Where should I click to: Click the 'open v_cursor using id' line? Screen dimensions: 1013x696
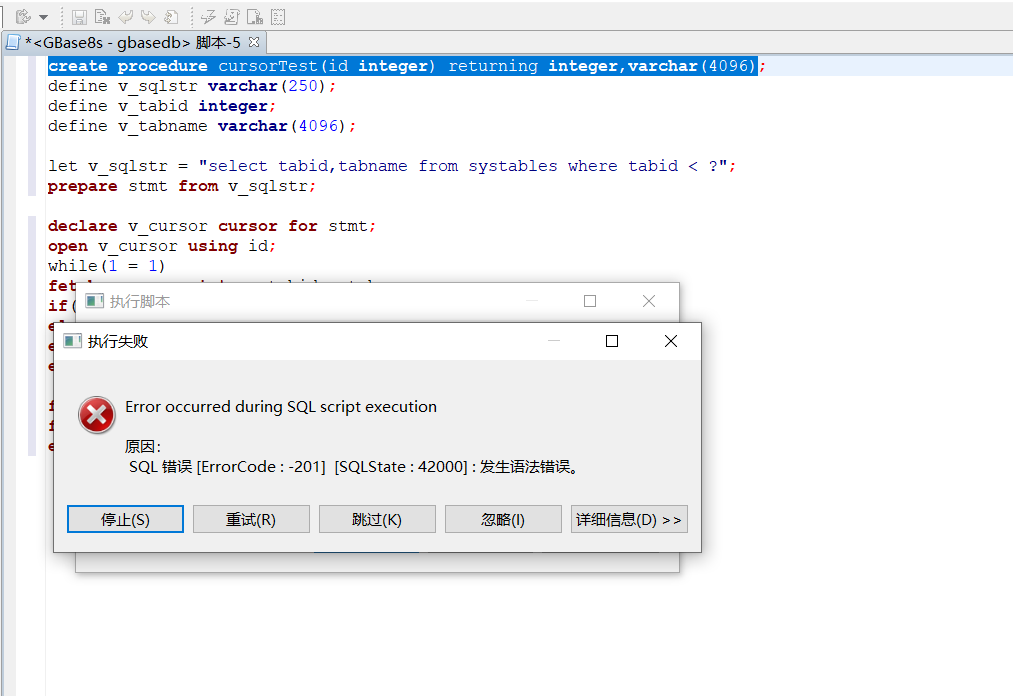tap(162, 246)
